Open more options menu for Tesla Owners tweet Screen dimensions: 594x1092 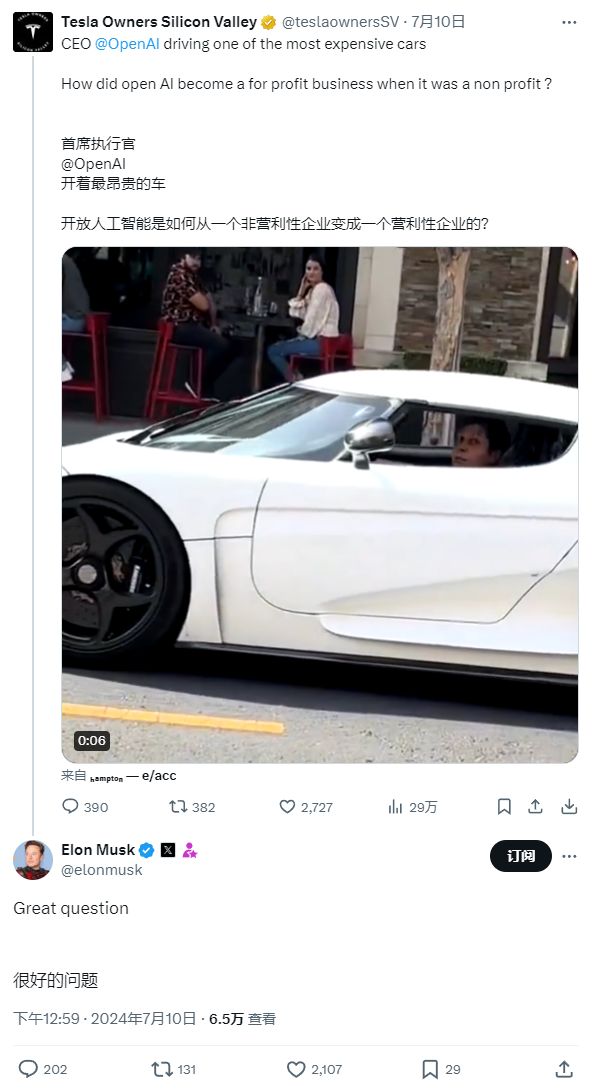pyautogui.click(x=569, y=22)
